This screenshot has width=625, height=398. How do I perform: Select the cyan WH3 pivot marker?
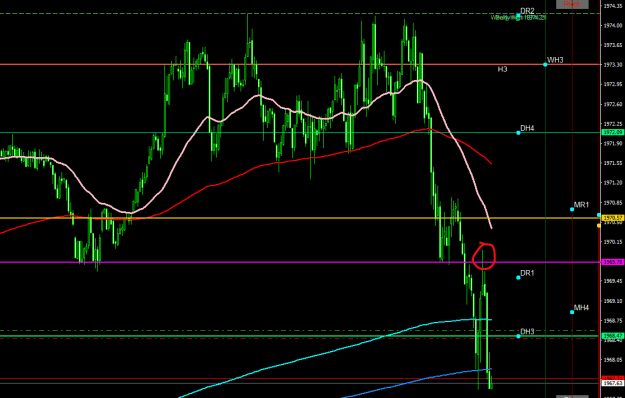click(x=545, y=65)
